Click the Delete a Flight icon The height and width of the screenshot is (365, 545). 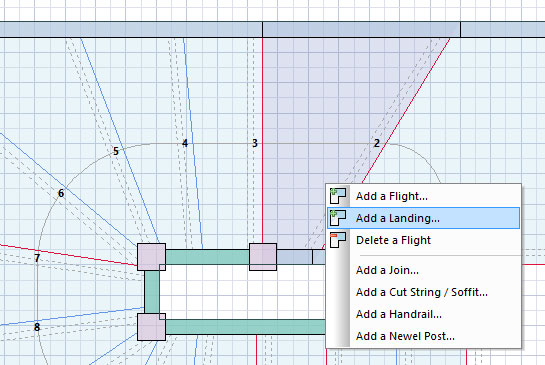coord(338,240)
